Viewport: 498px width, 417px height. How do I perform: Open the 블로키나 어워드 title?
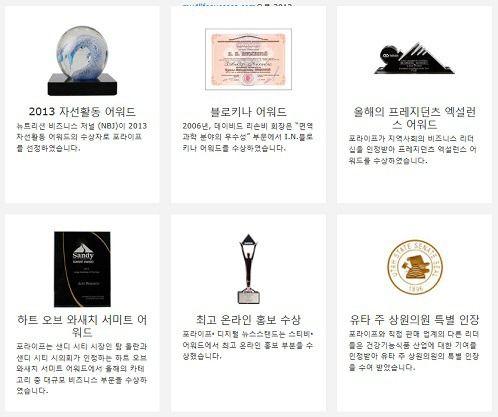249,111
